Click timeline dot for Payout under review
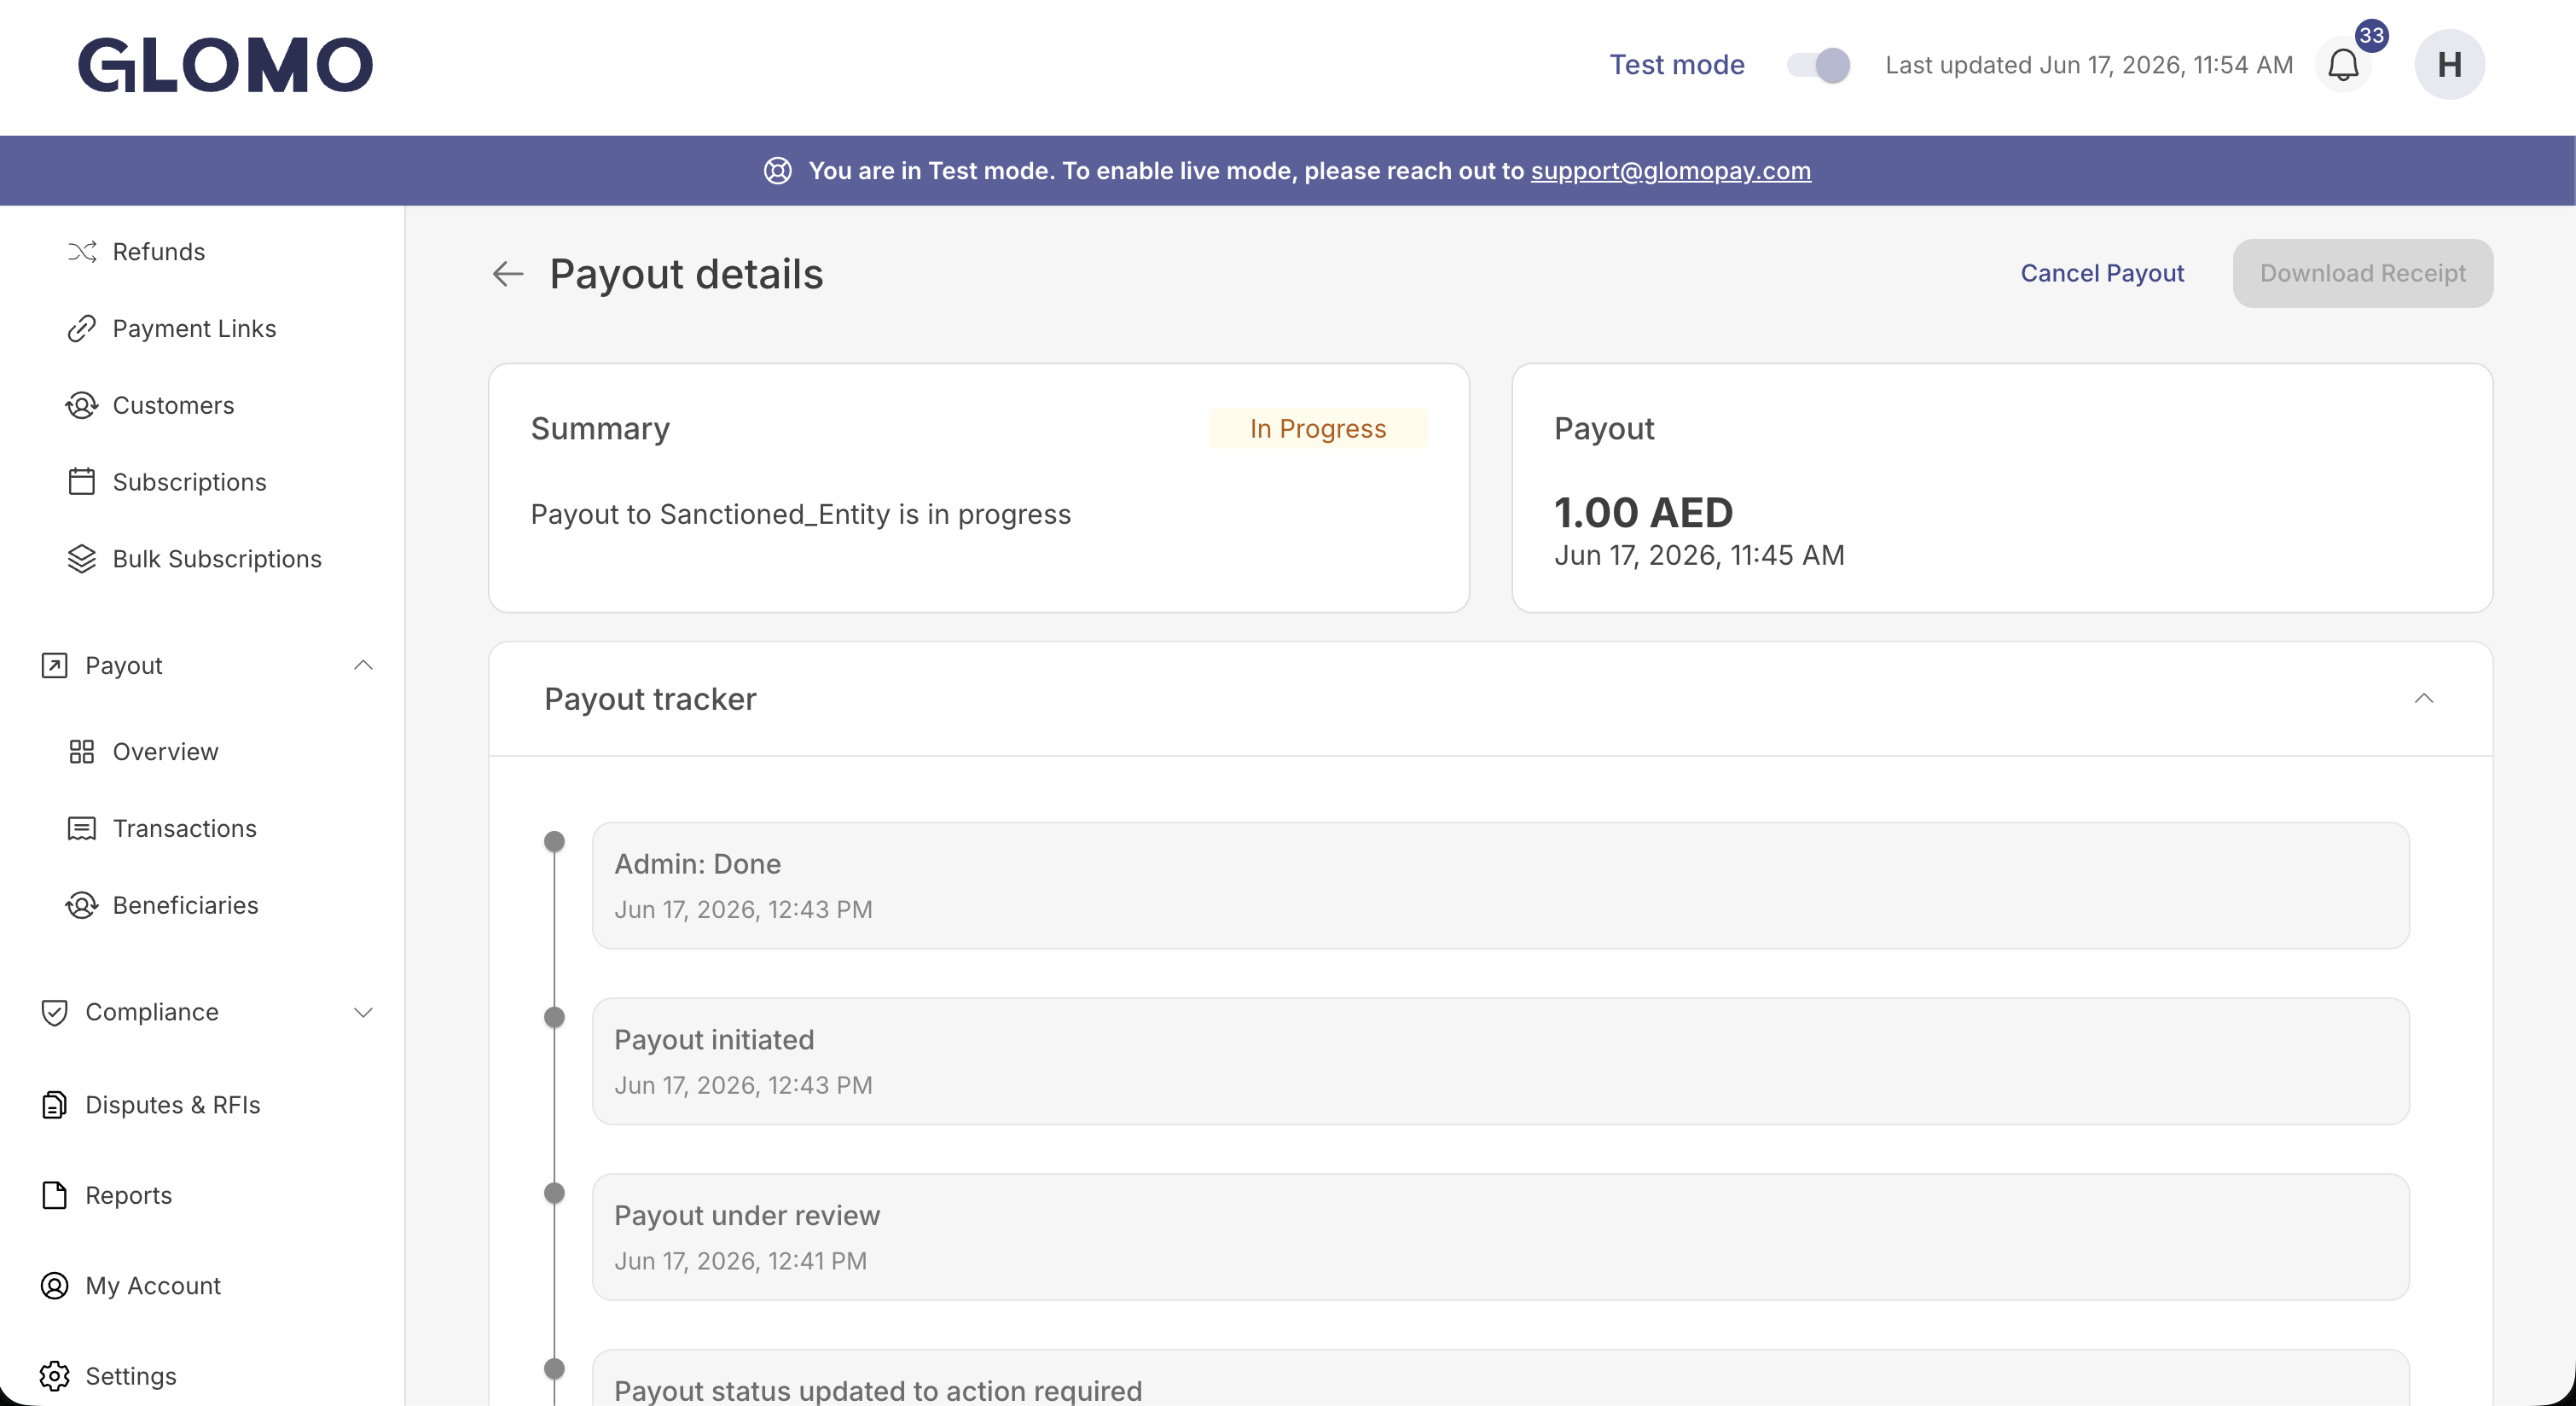Screen dimensions: 2576x1406 click(x=554, y=1194)
